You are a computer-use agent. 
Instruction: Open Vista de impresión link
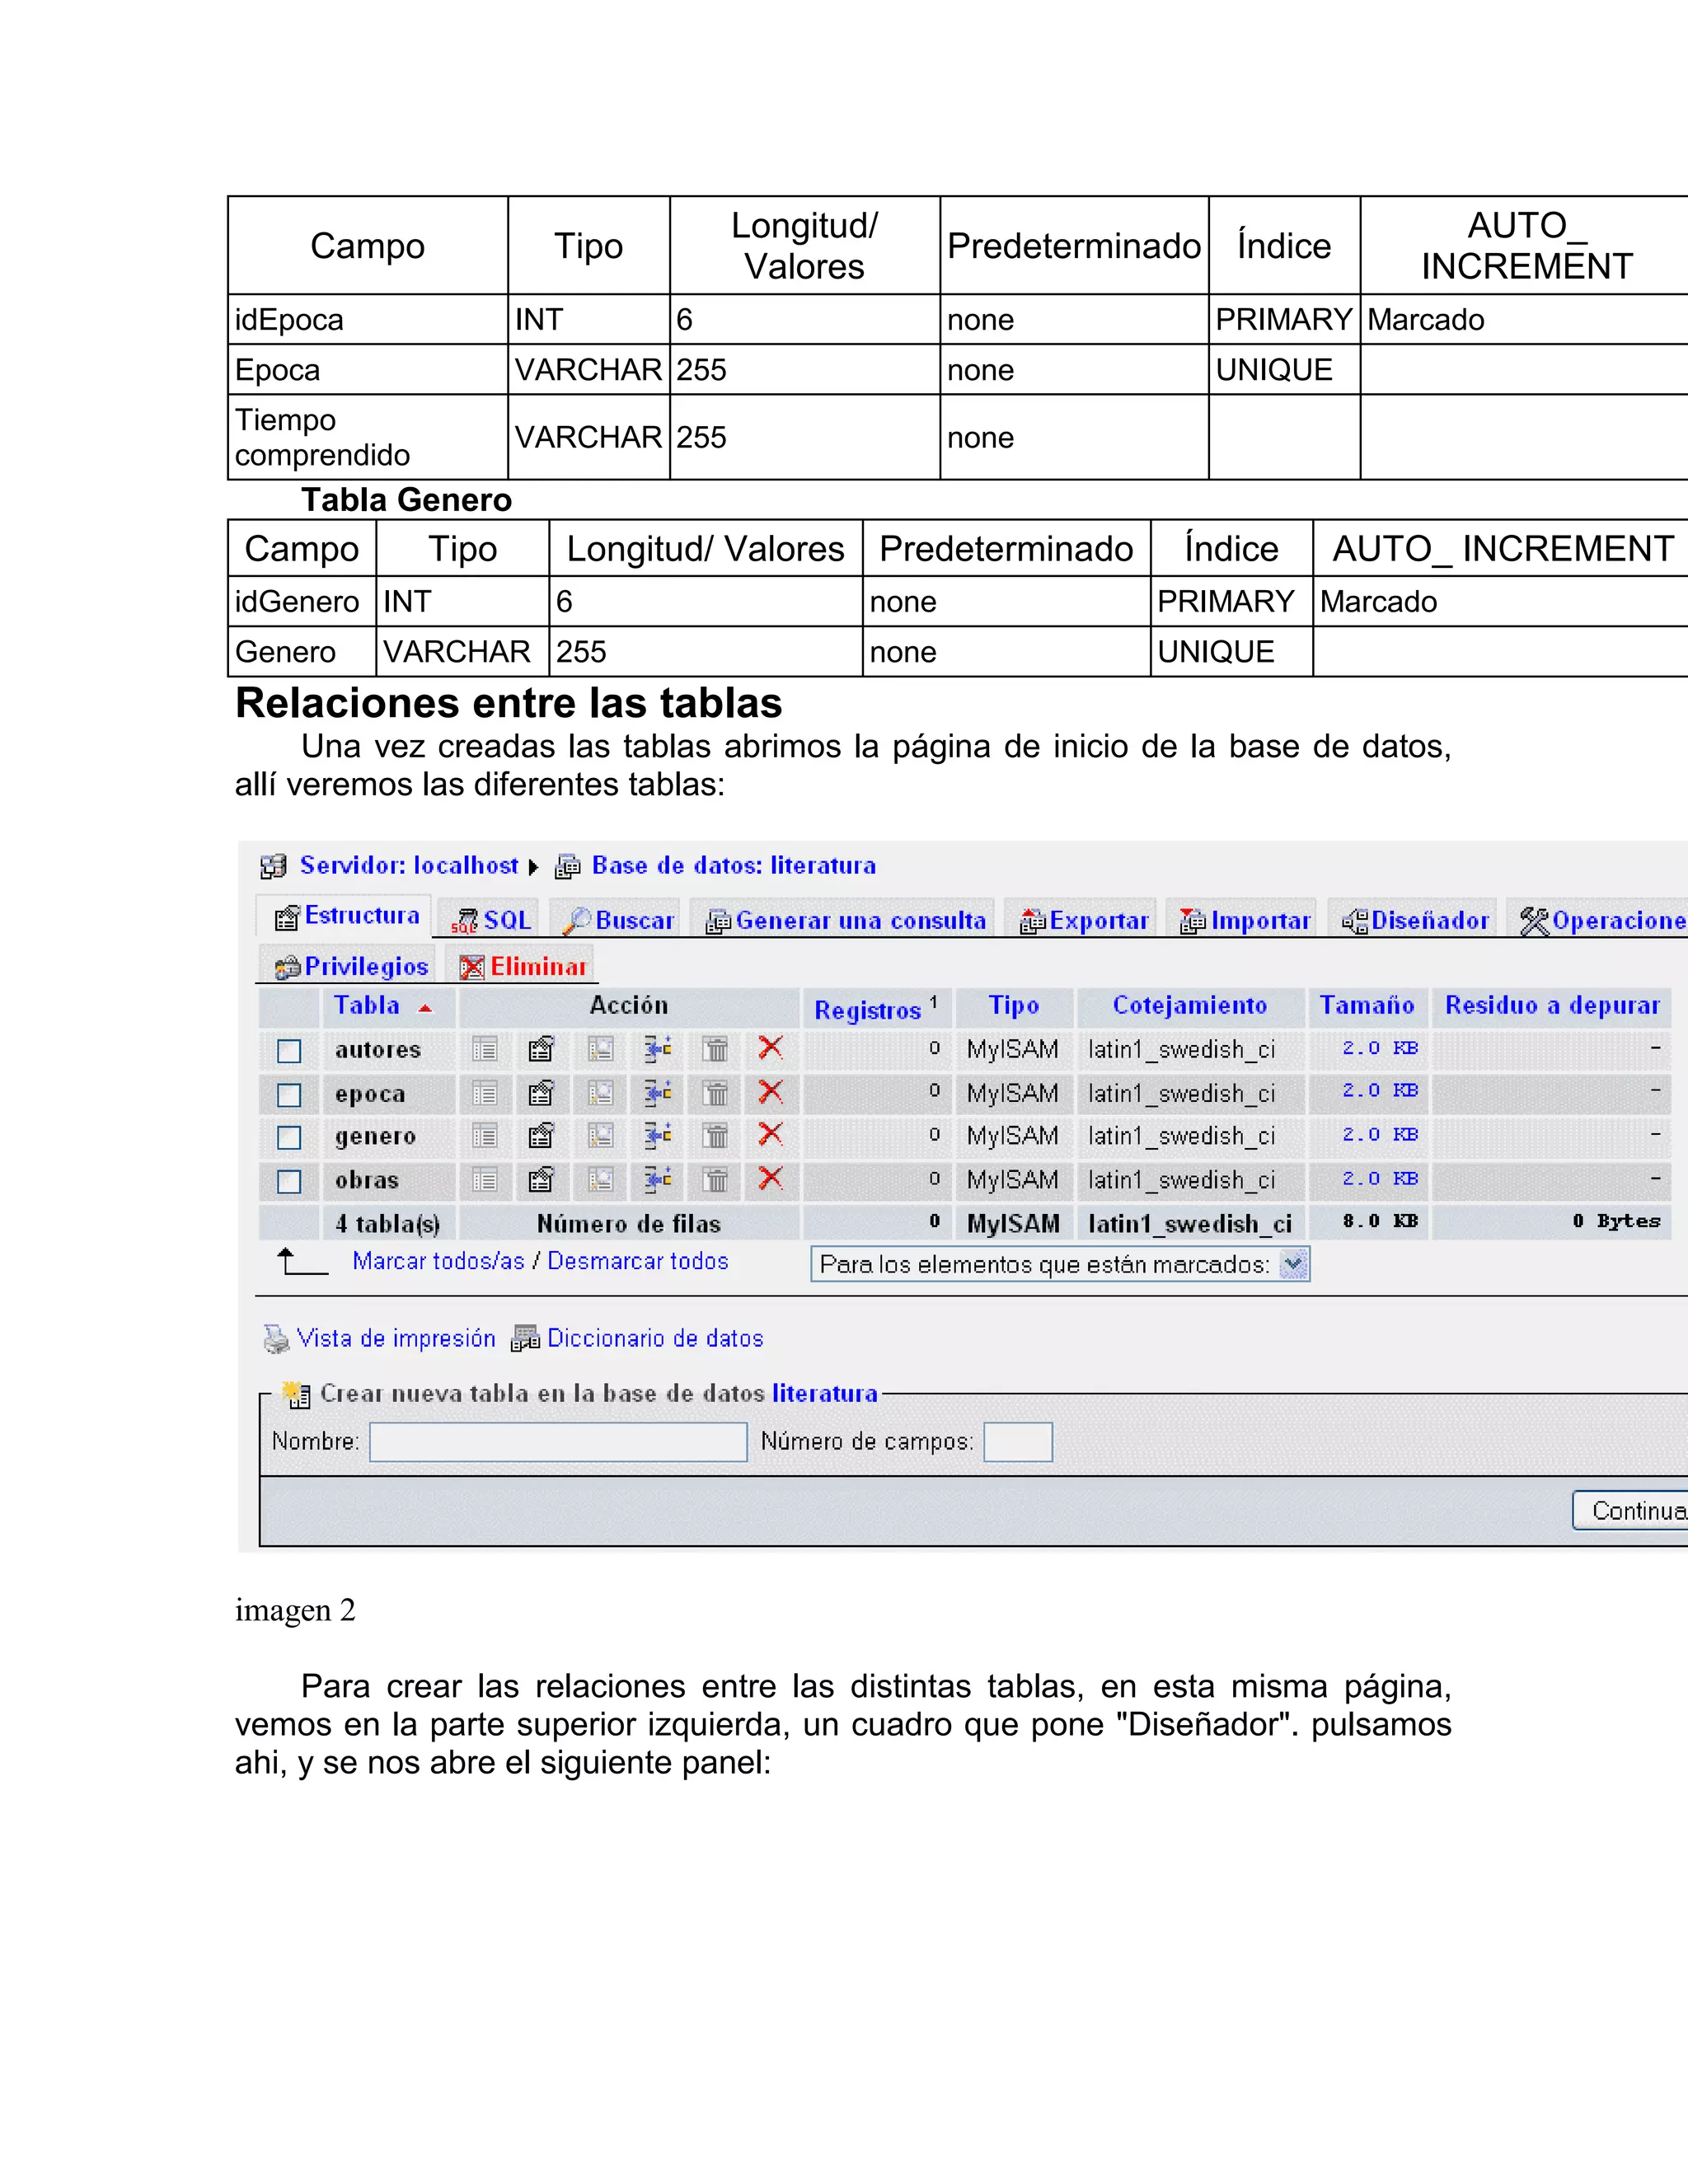[x=396, y=1338]
